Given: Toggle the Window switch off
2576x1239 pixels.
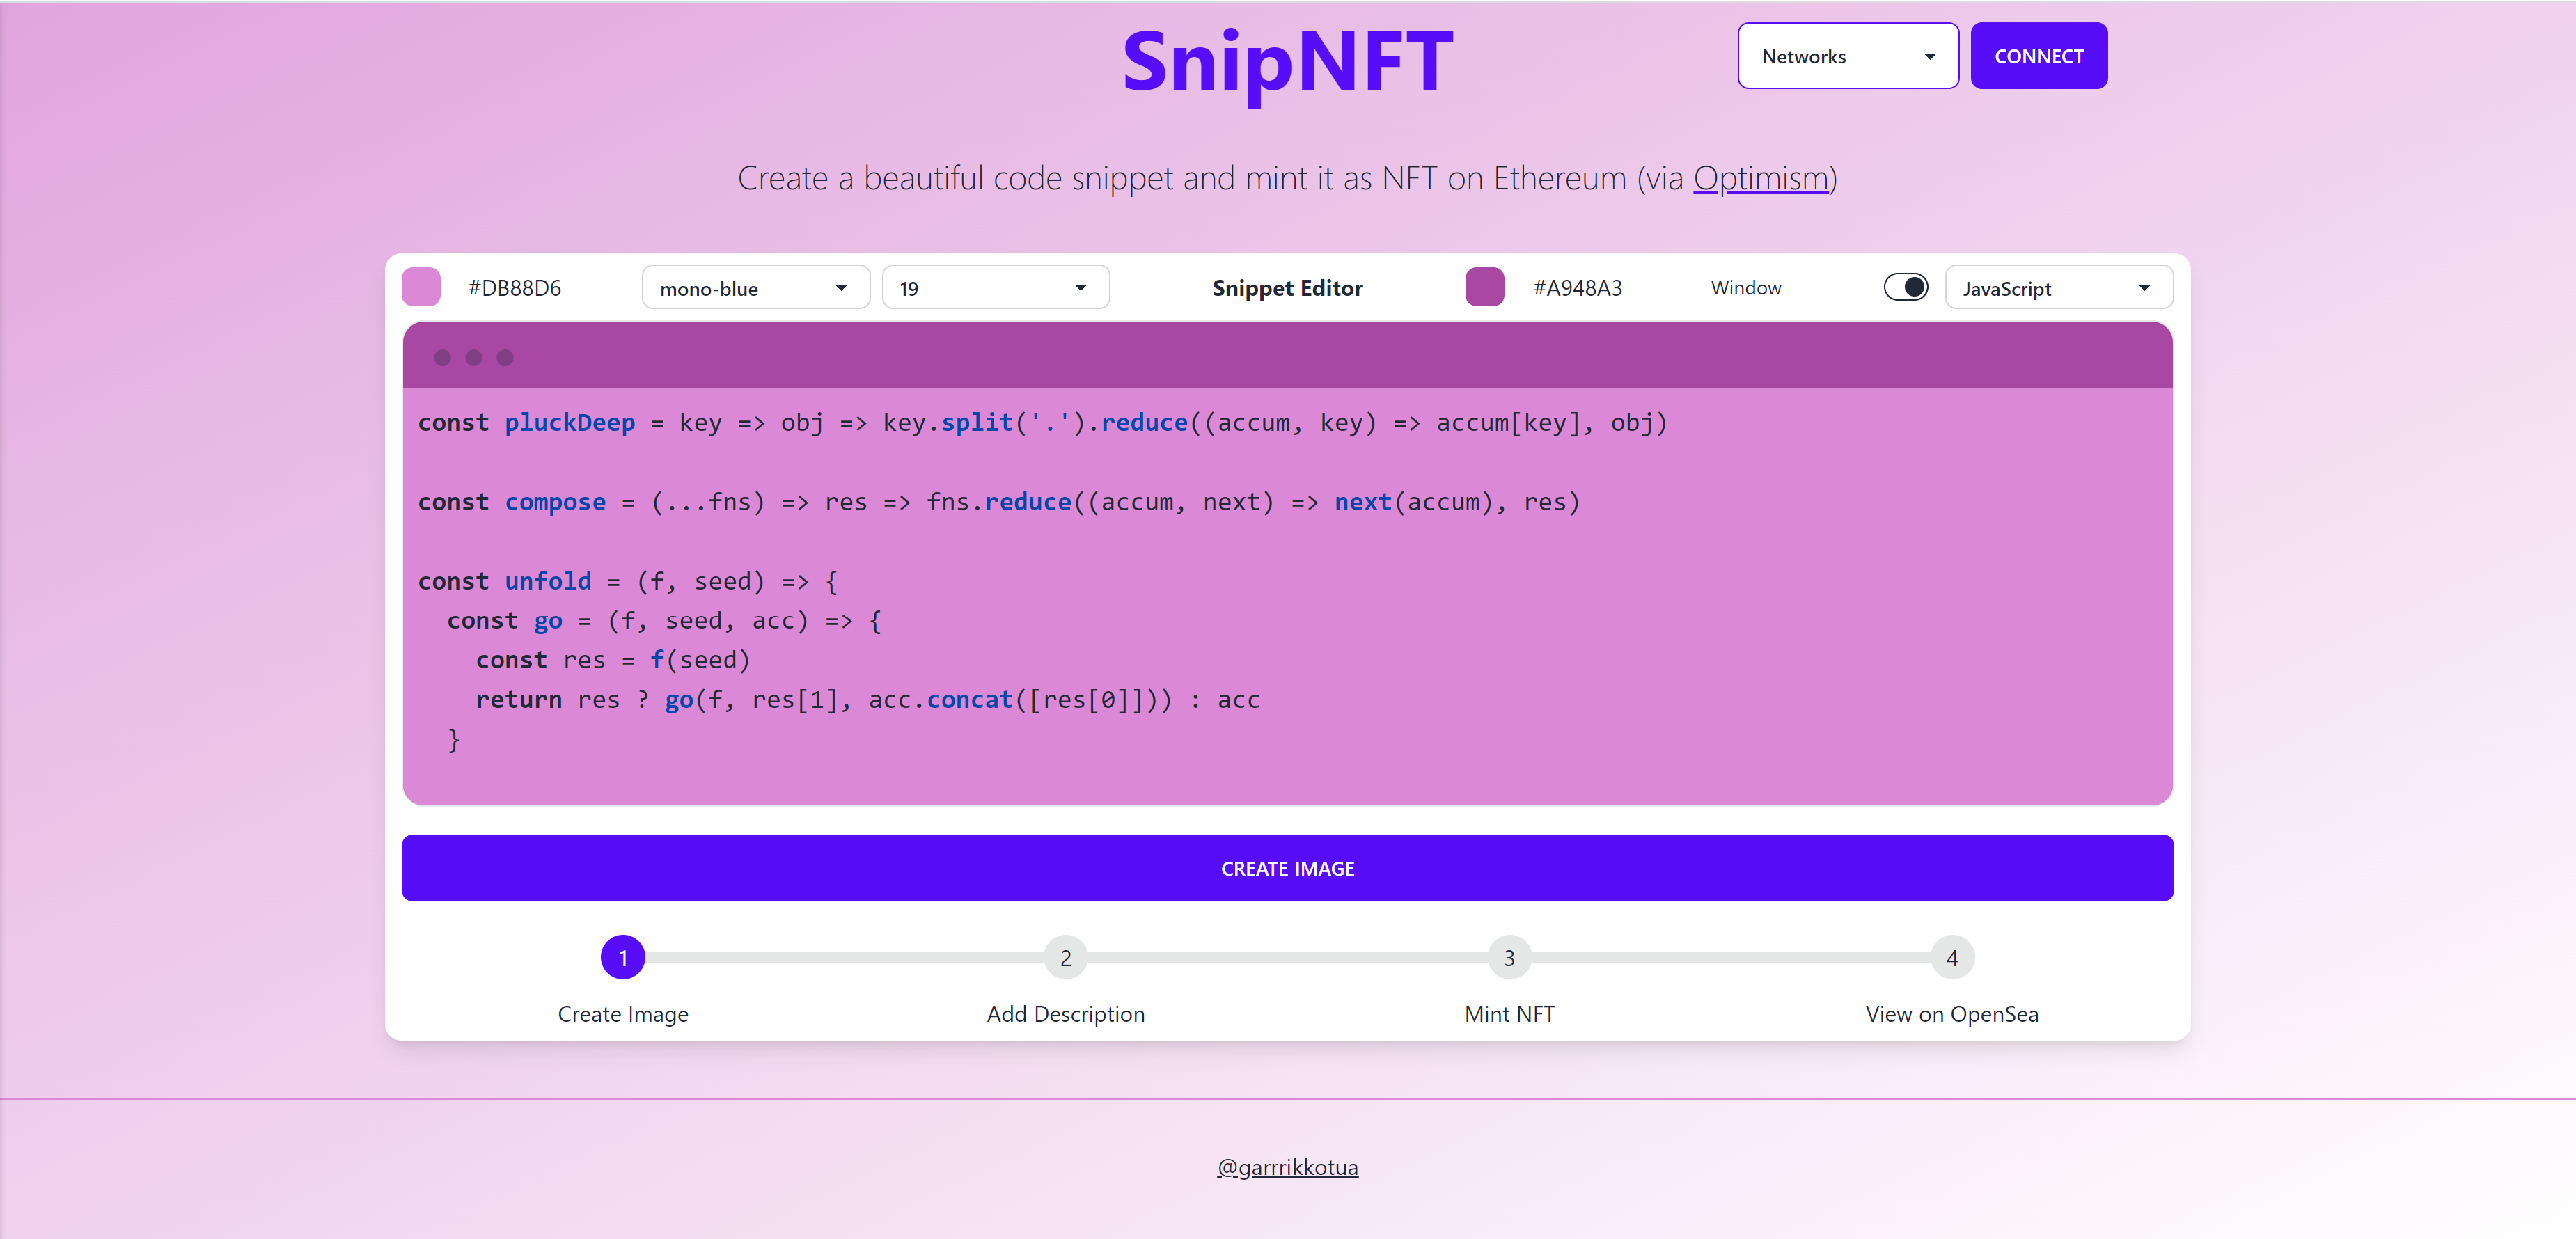Looking at the screenshot, I should click(1906, 288).
